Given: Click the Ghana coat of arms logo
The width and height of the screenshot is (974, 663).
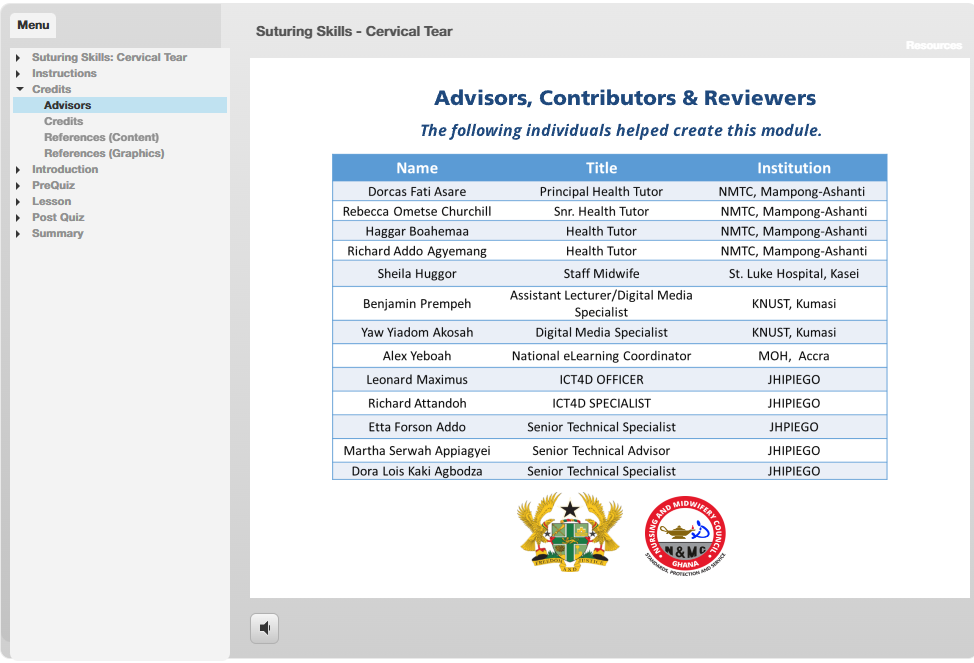Looking at the screenshot, I should click(569, 532).
